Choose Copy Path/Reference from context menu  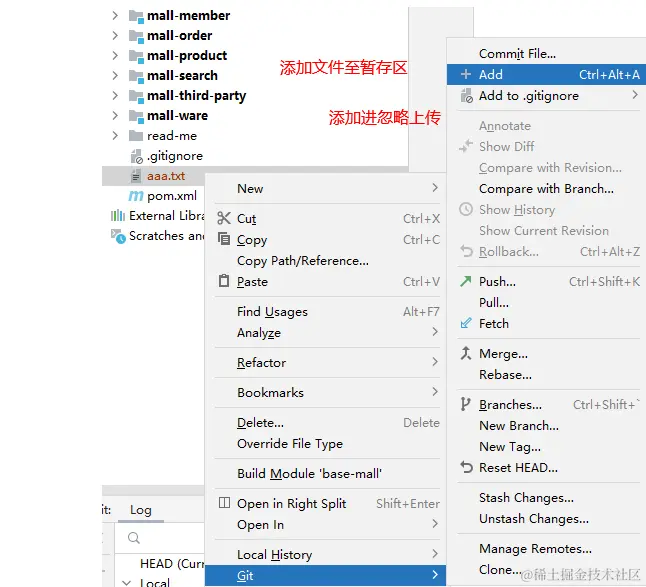pos(325,260)
